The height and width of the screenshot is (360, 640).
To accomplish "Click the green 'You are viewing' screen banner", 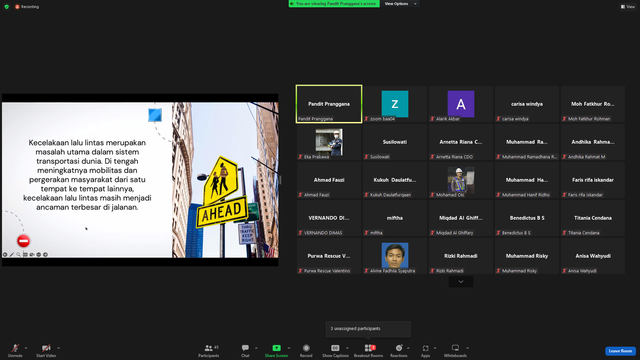I will click(334, 4).
